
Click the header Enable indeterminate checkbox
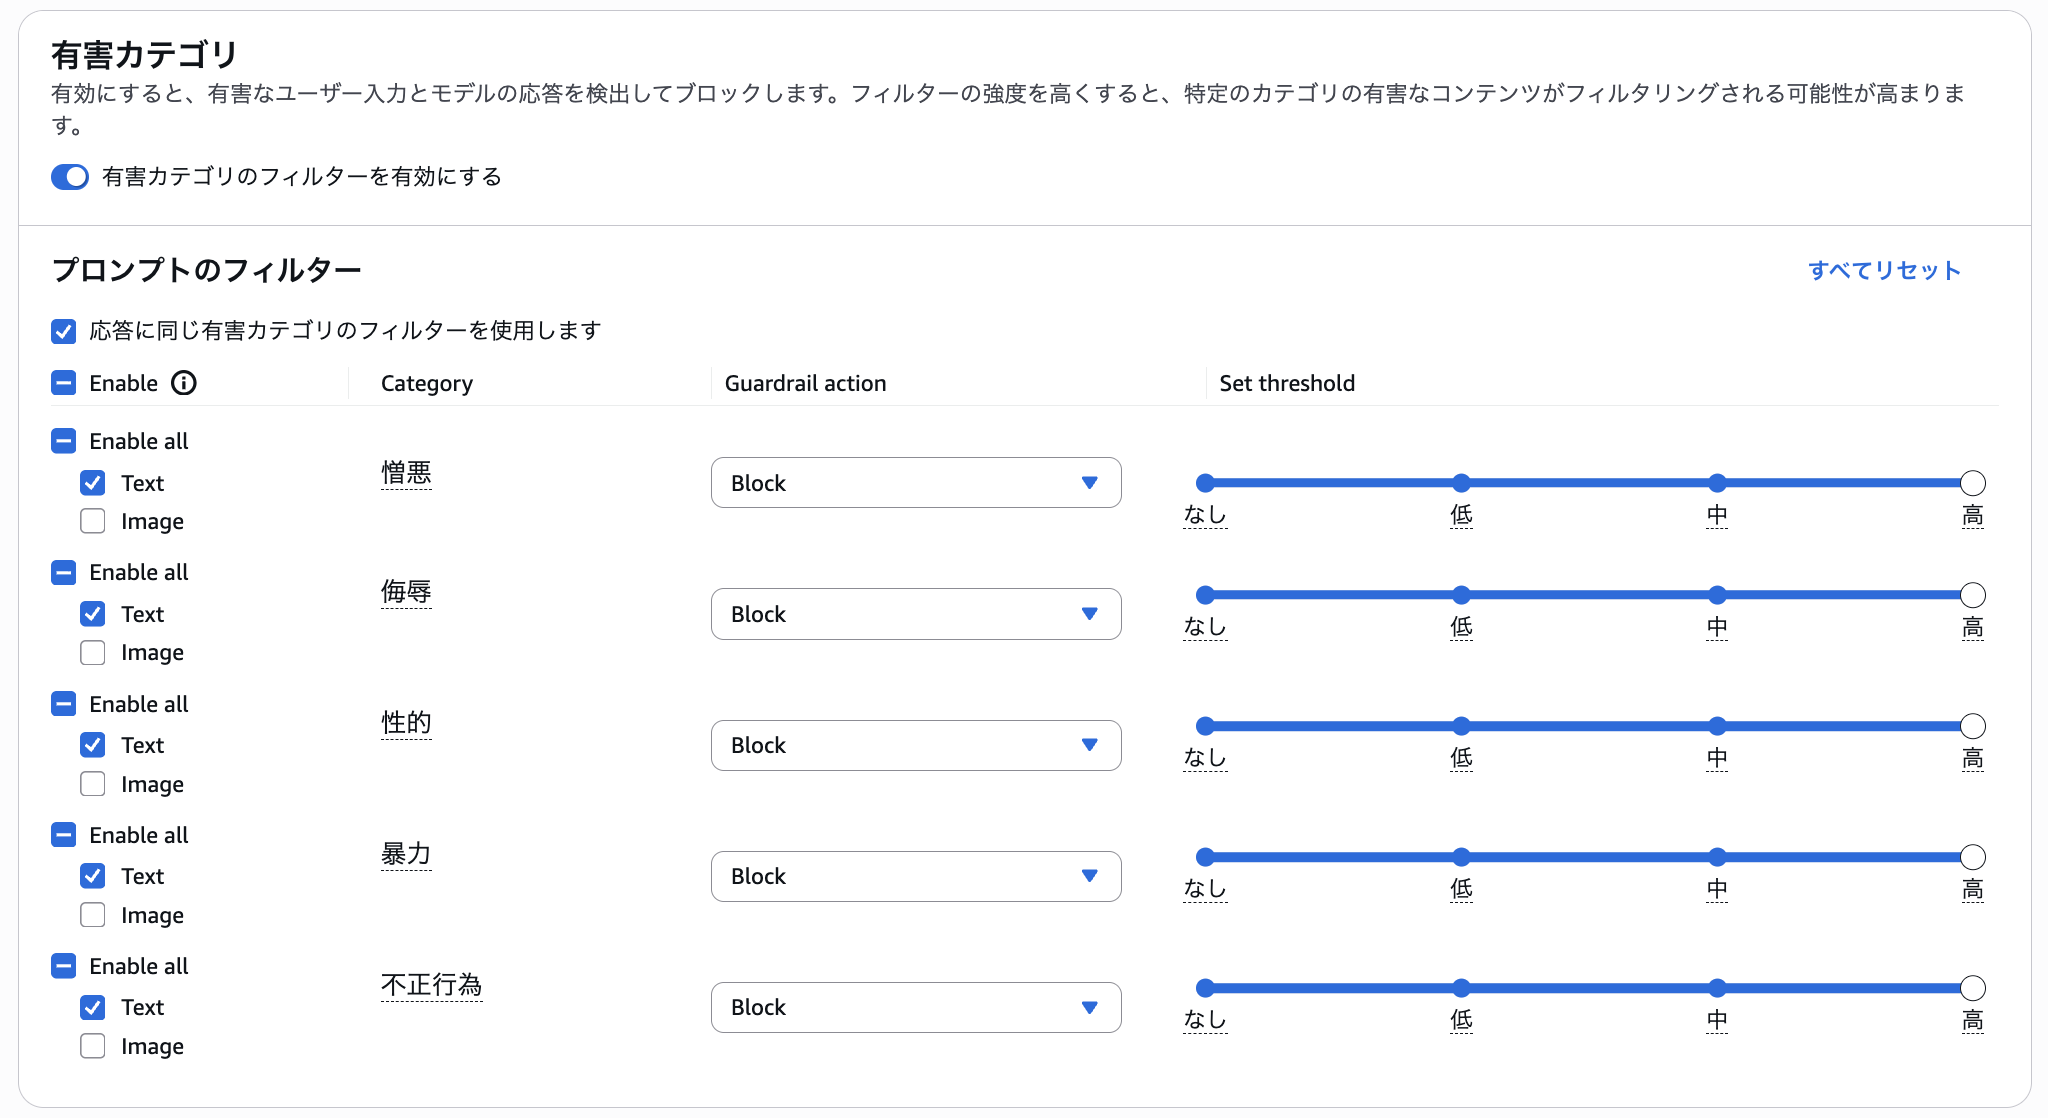coord(64,383)
